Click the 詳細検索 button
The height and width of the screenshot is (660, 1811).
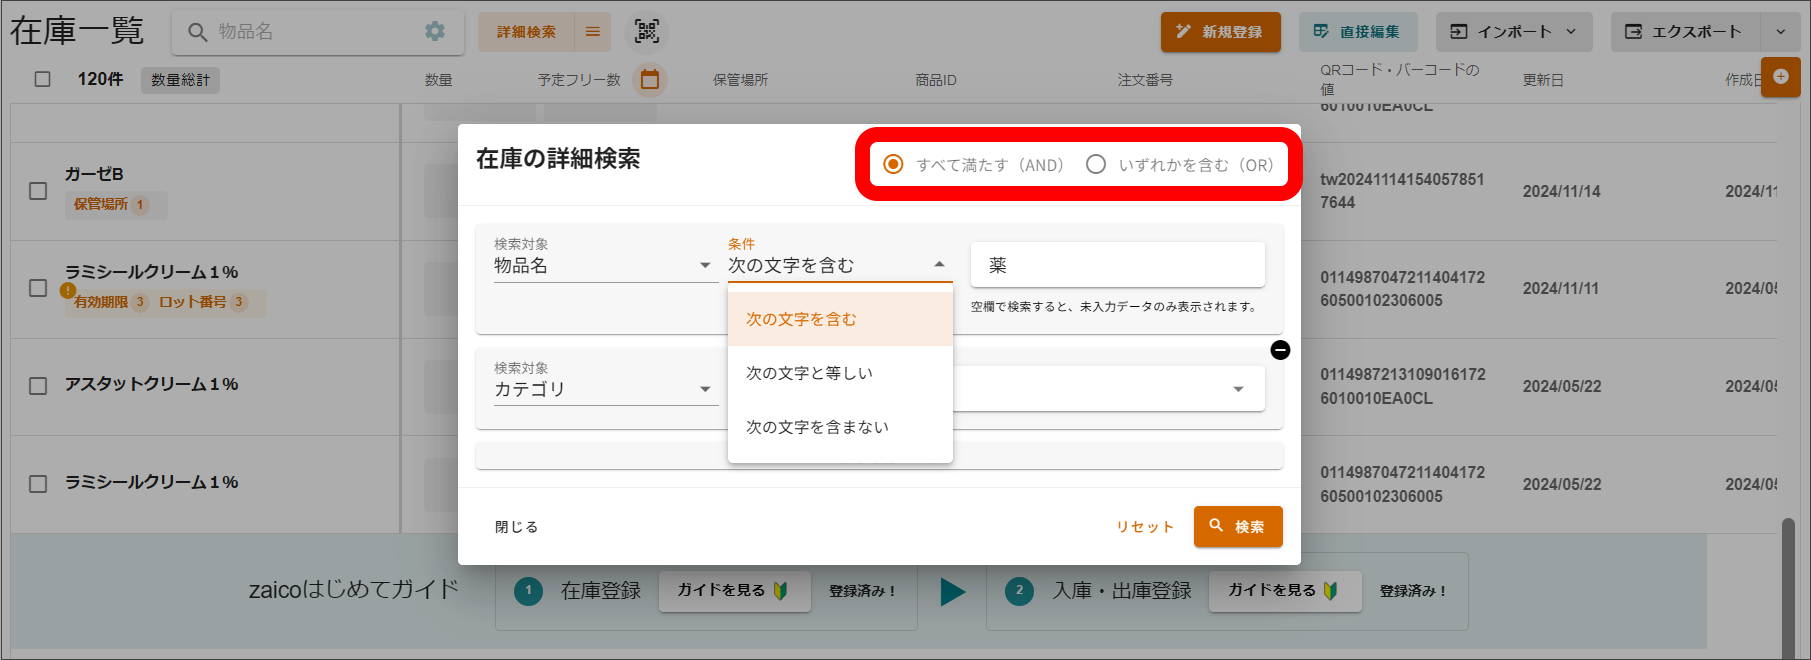point(526,32)
